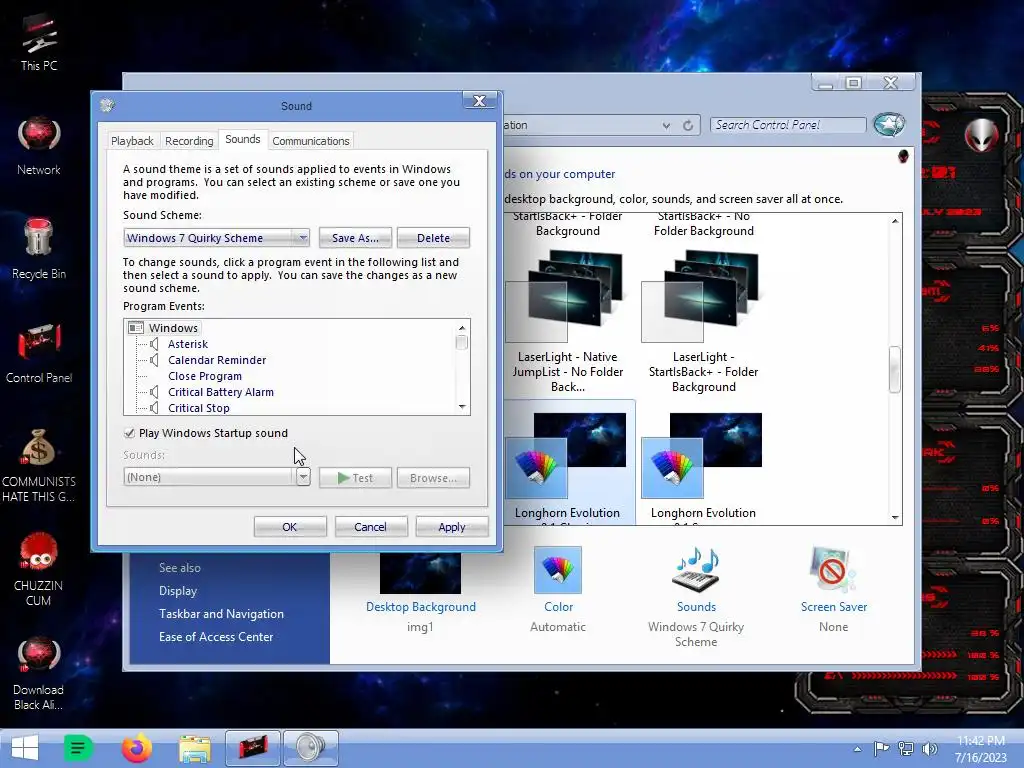Open the Screen Saver icon
The image size is (1024, 768).
point(833,570)
